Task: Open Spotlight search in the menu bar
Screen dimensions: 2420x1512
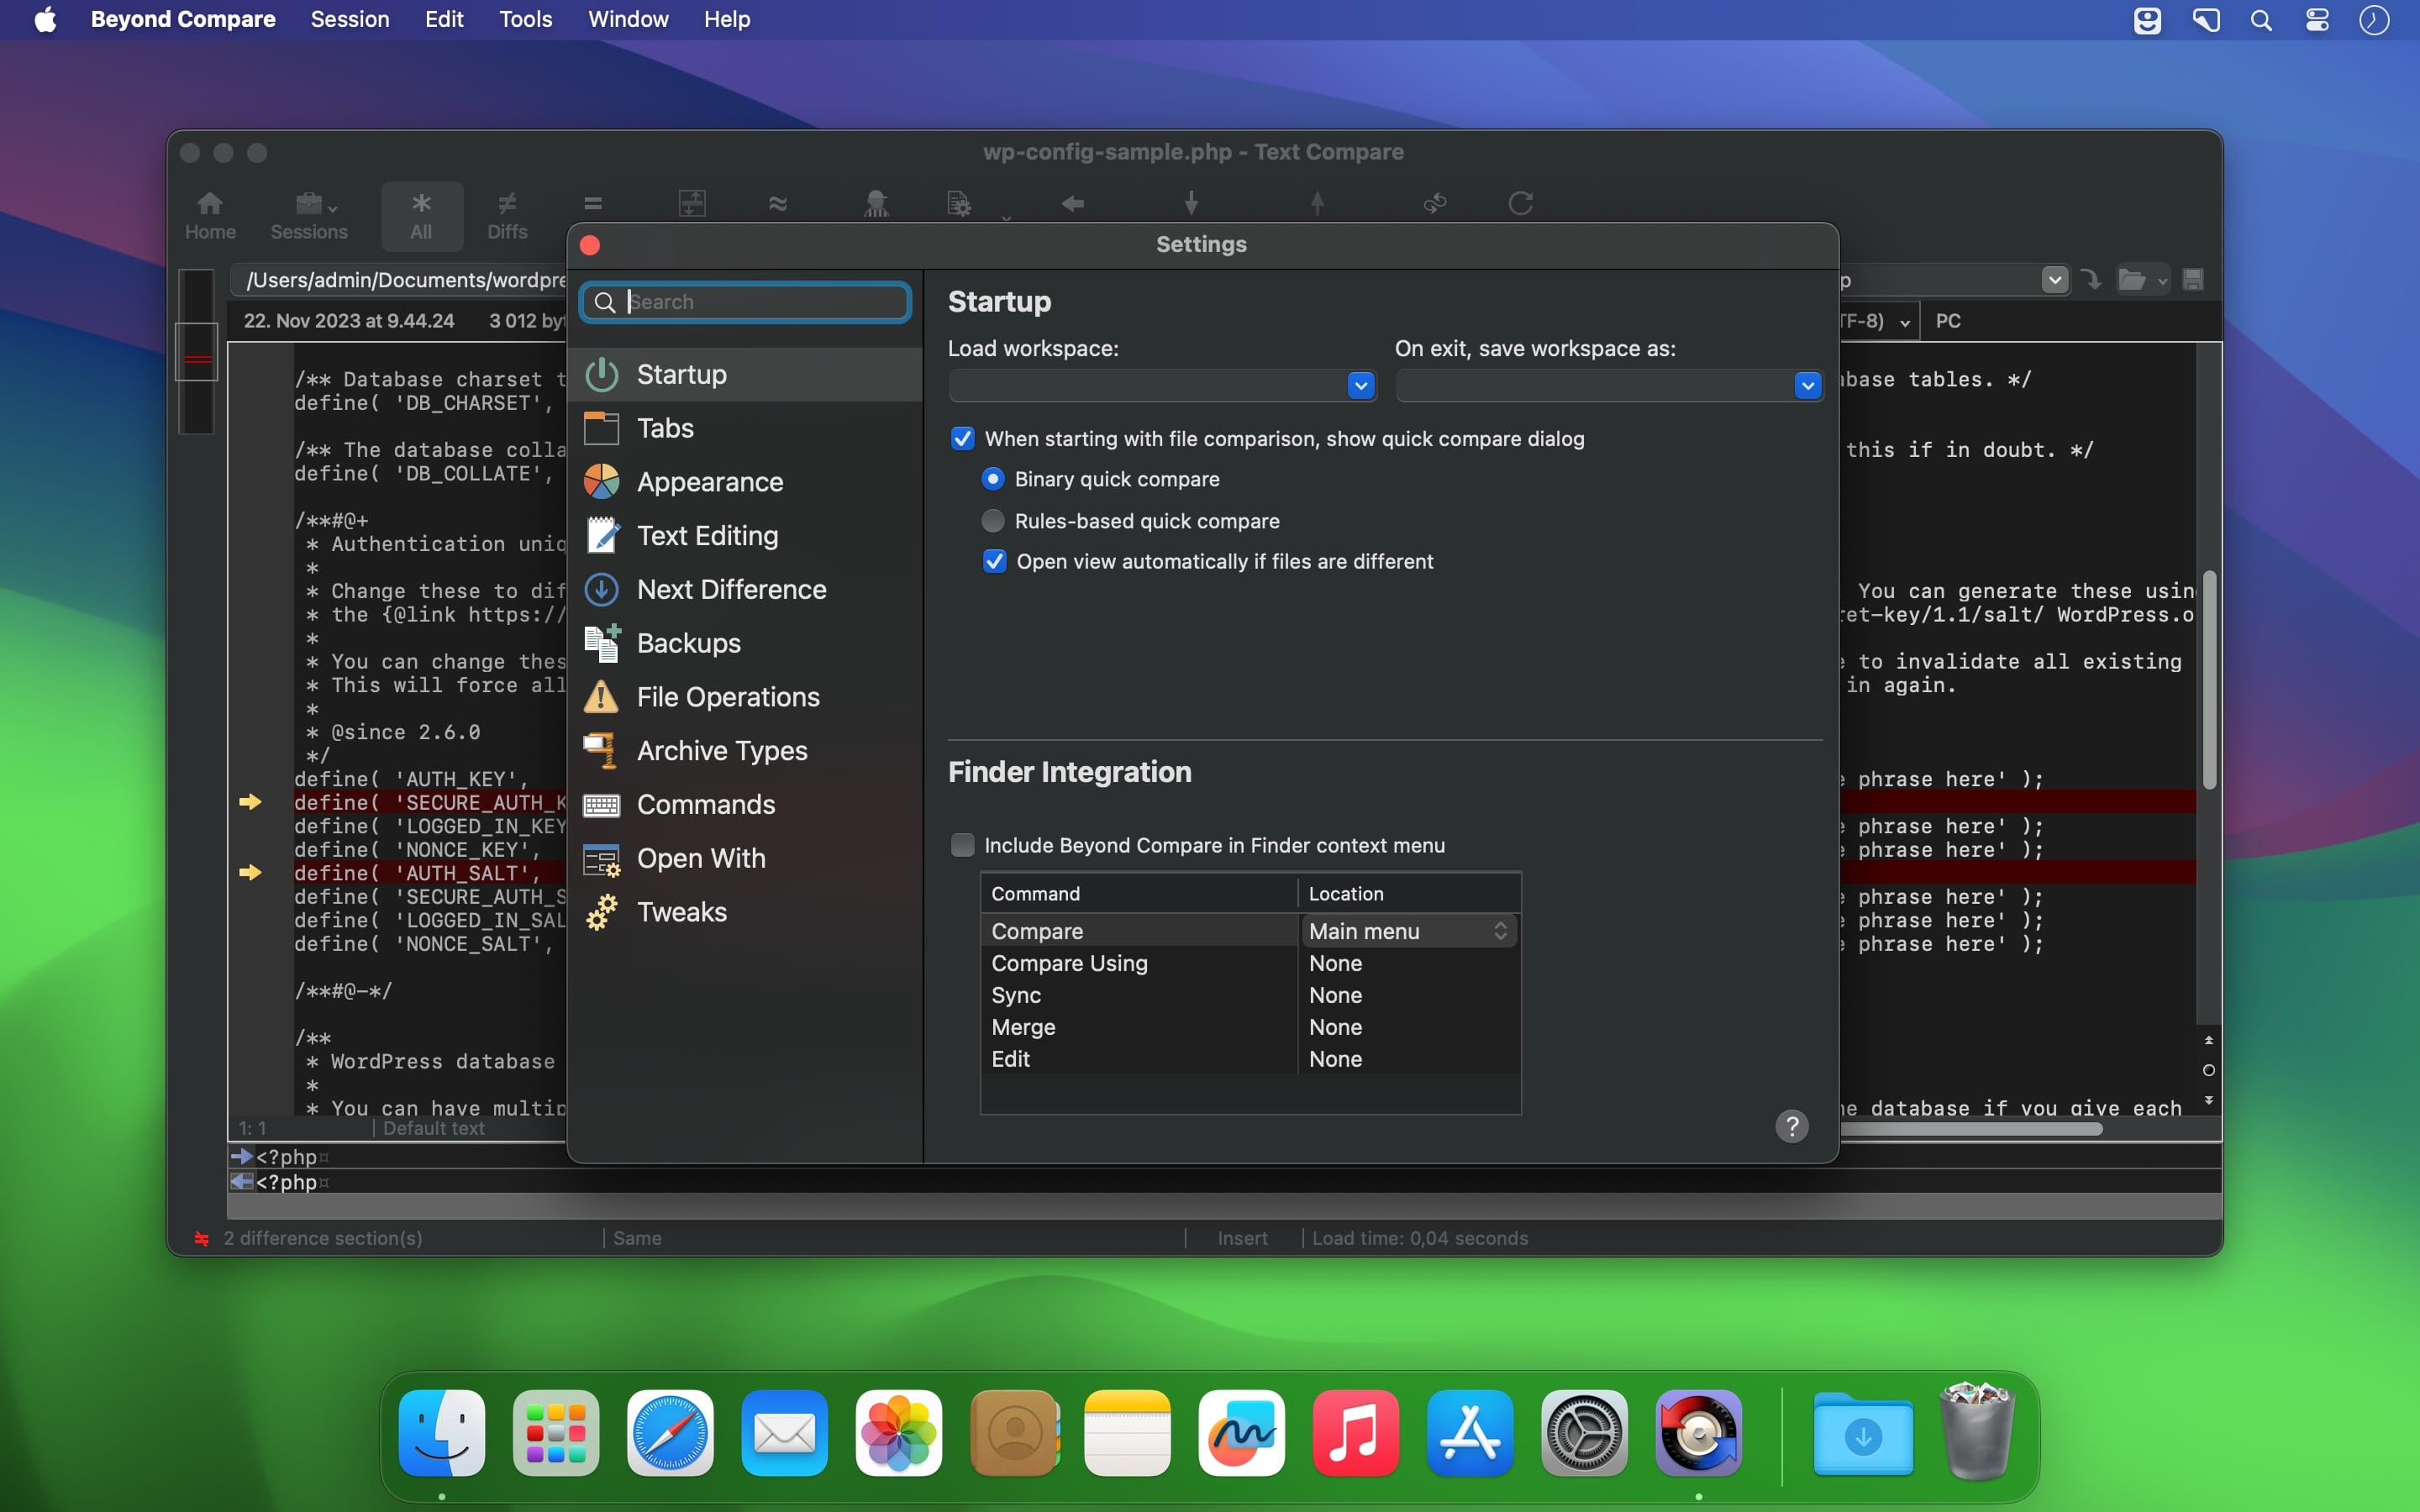Action: 2261,20
